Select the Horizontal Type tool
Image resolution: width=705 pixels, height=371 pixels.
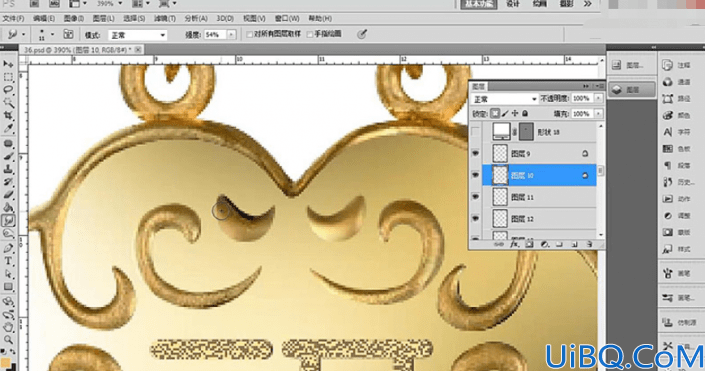pos(8,261)
